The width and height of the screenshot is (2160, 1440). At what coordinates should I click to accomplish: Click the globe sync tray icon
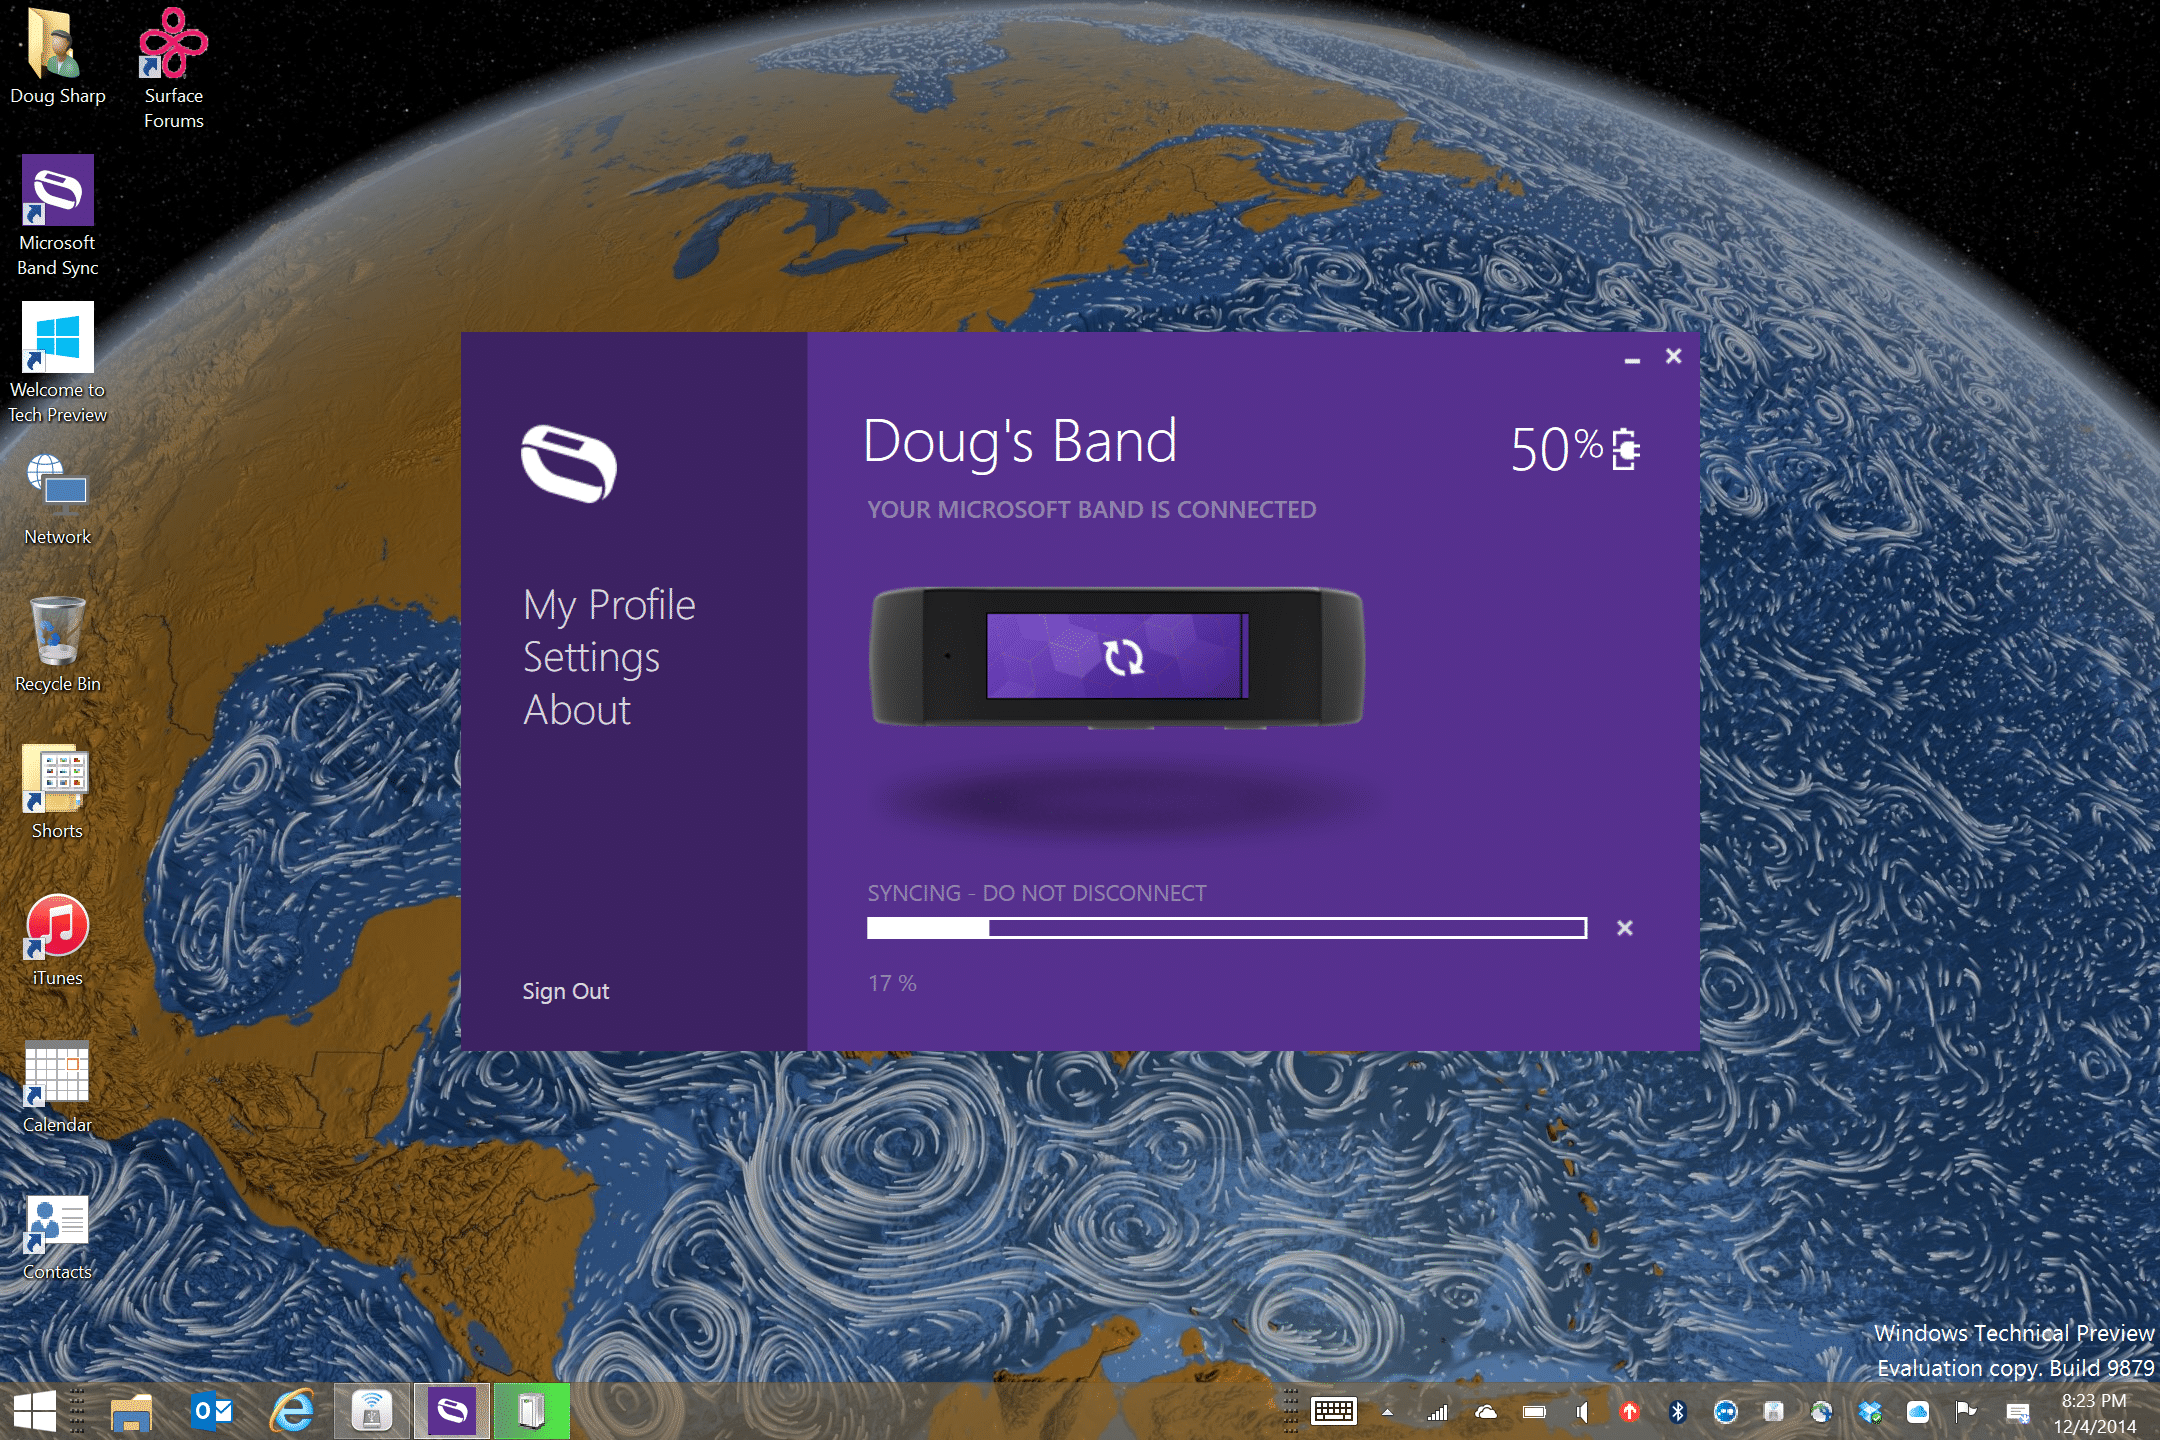pos(1822,1412)
